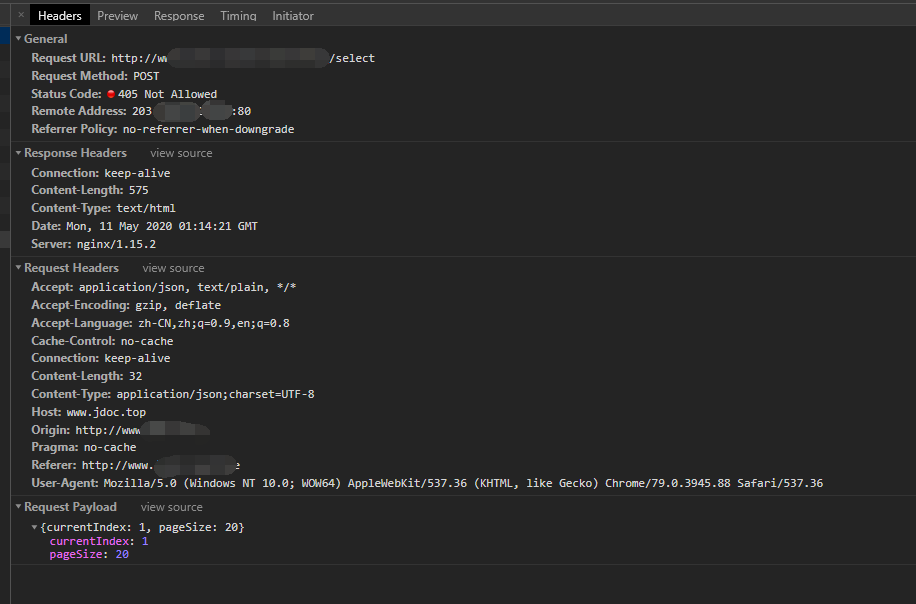Switch to the Headers tab
The height and width of the screenshot is (604, 916).
(x=60, y=16)
